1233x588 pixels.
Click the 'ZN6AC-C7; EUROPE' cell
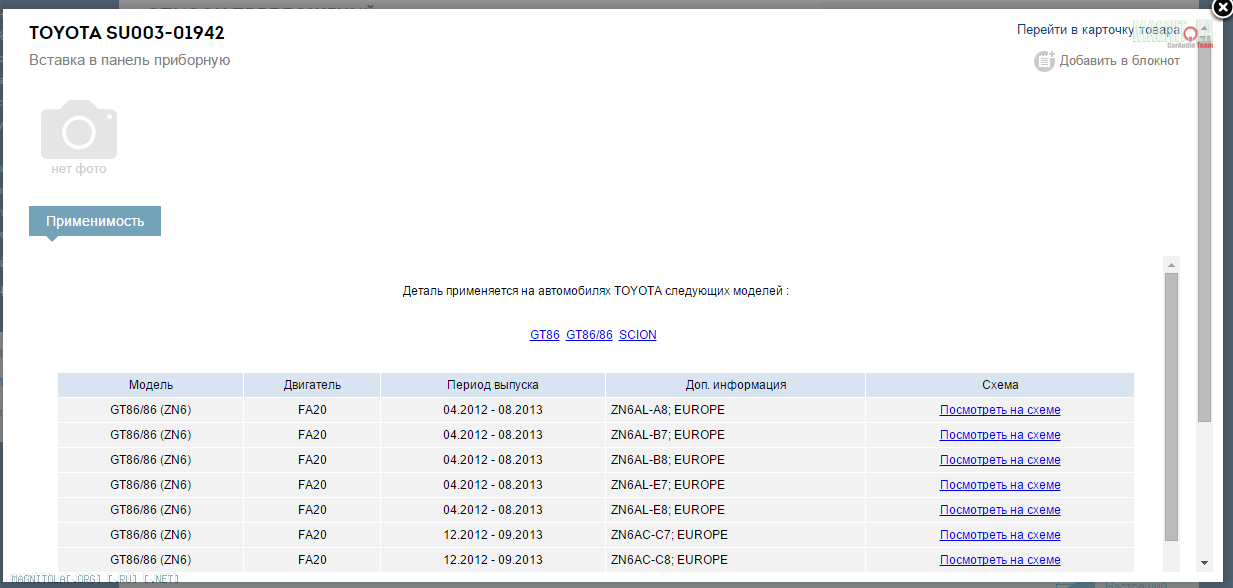[735, 535]
